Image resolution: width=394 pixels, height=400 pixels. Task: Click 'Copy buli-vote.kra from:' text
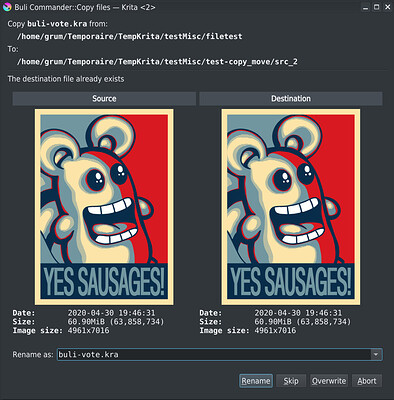click(57, 24)
